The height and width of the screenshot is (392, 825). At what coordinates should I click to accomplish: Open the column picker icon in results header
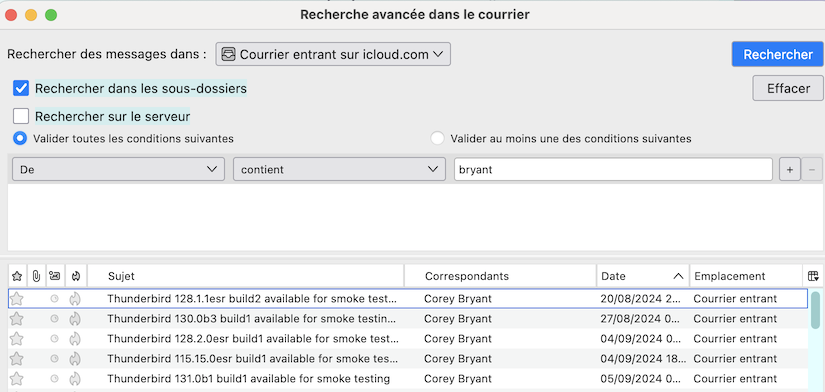813,276
